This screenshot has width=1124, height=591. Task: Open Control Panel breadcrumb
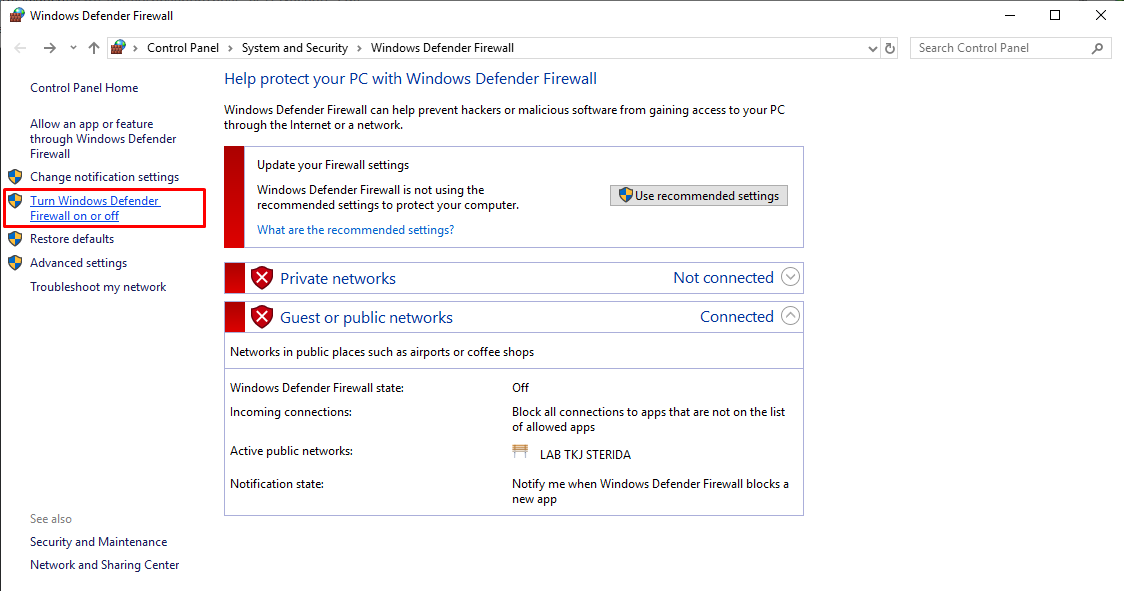[183, 48]
